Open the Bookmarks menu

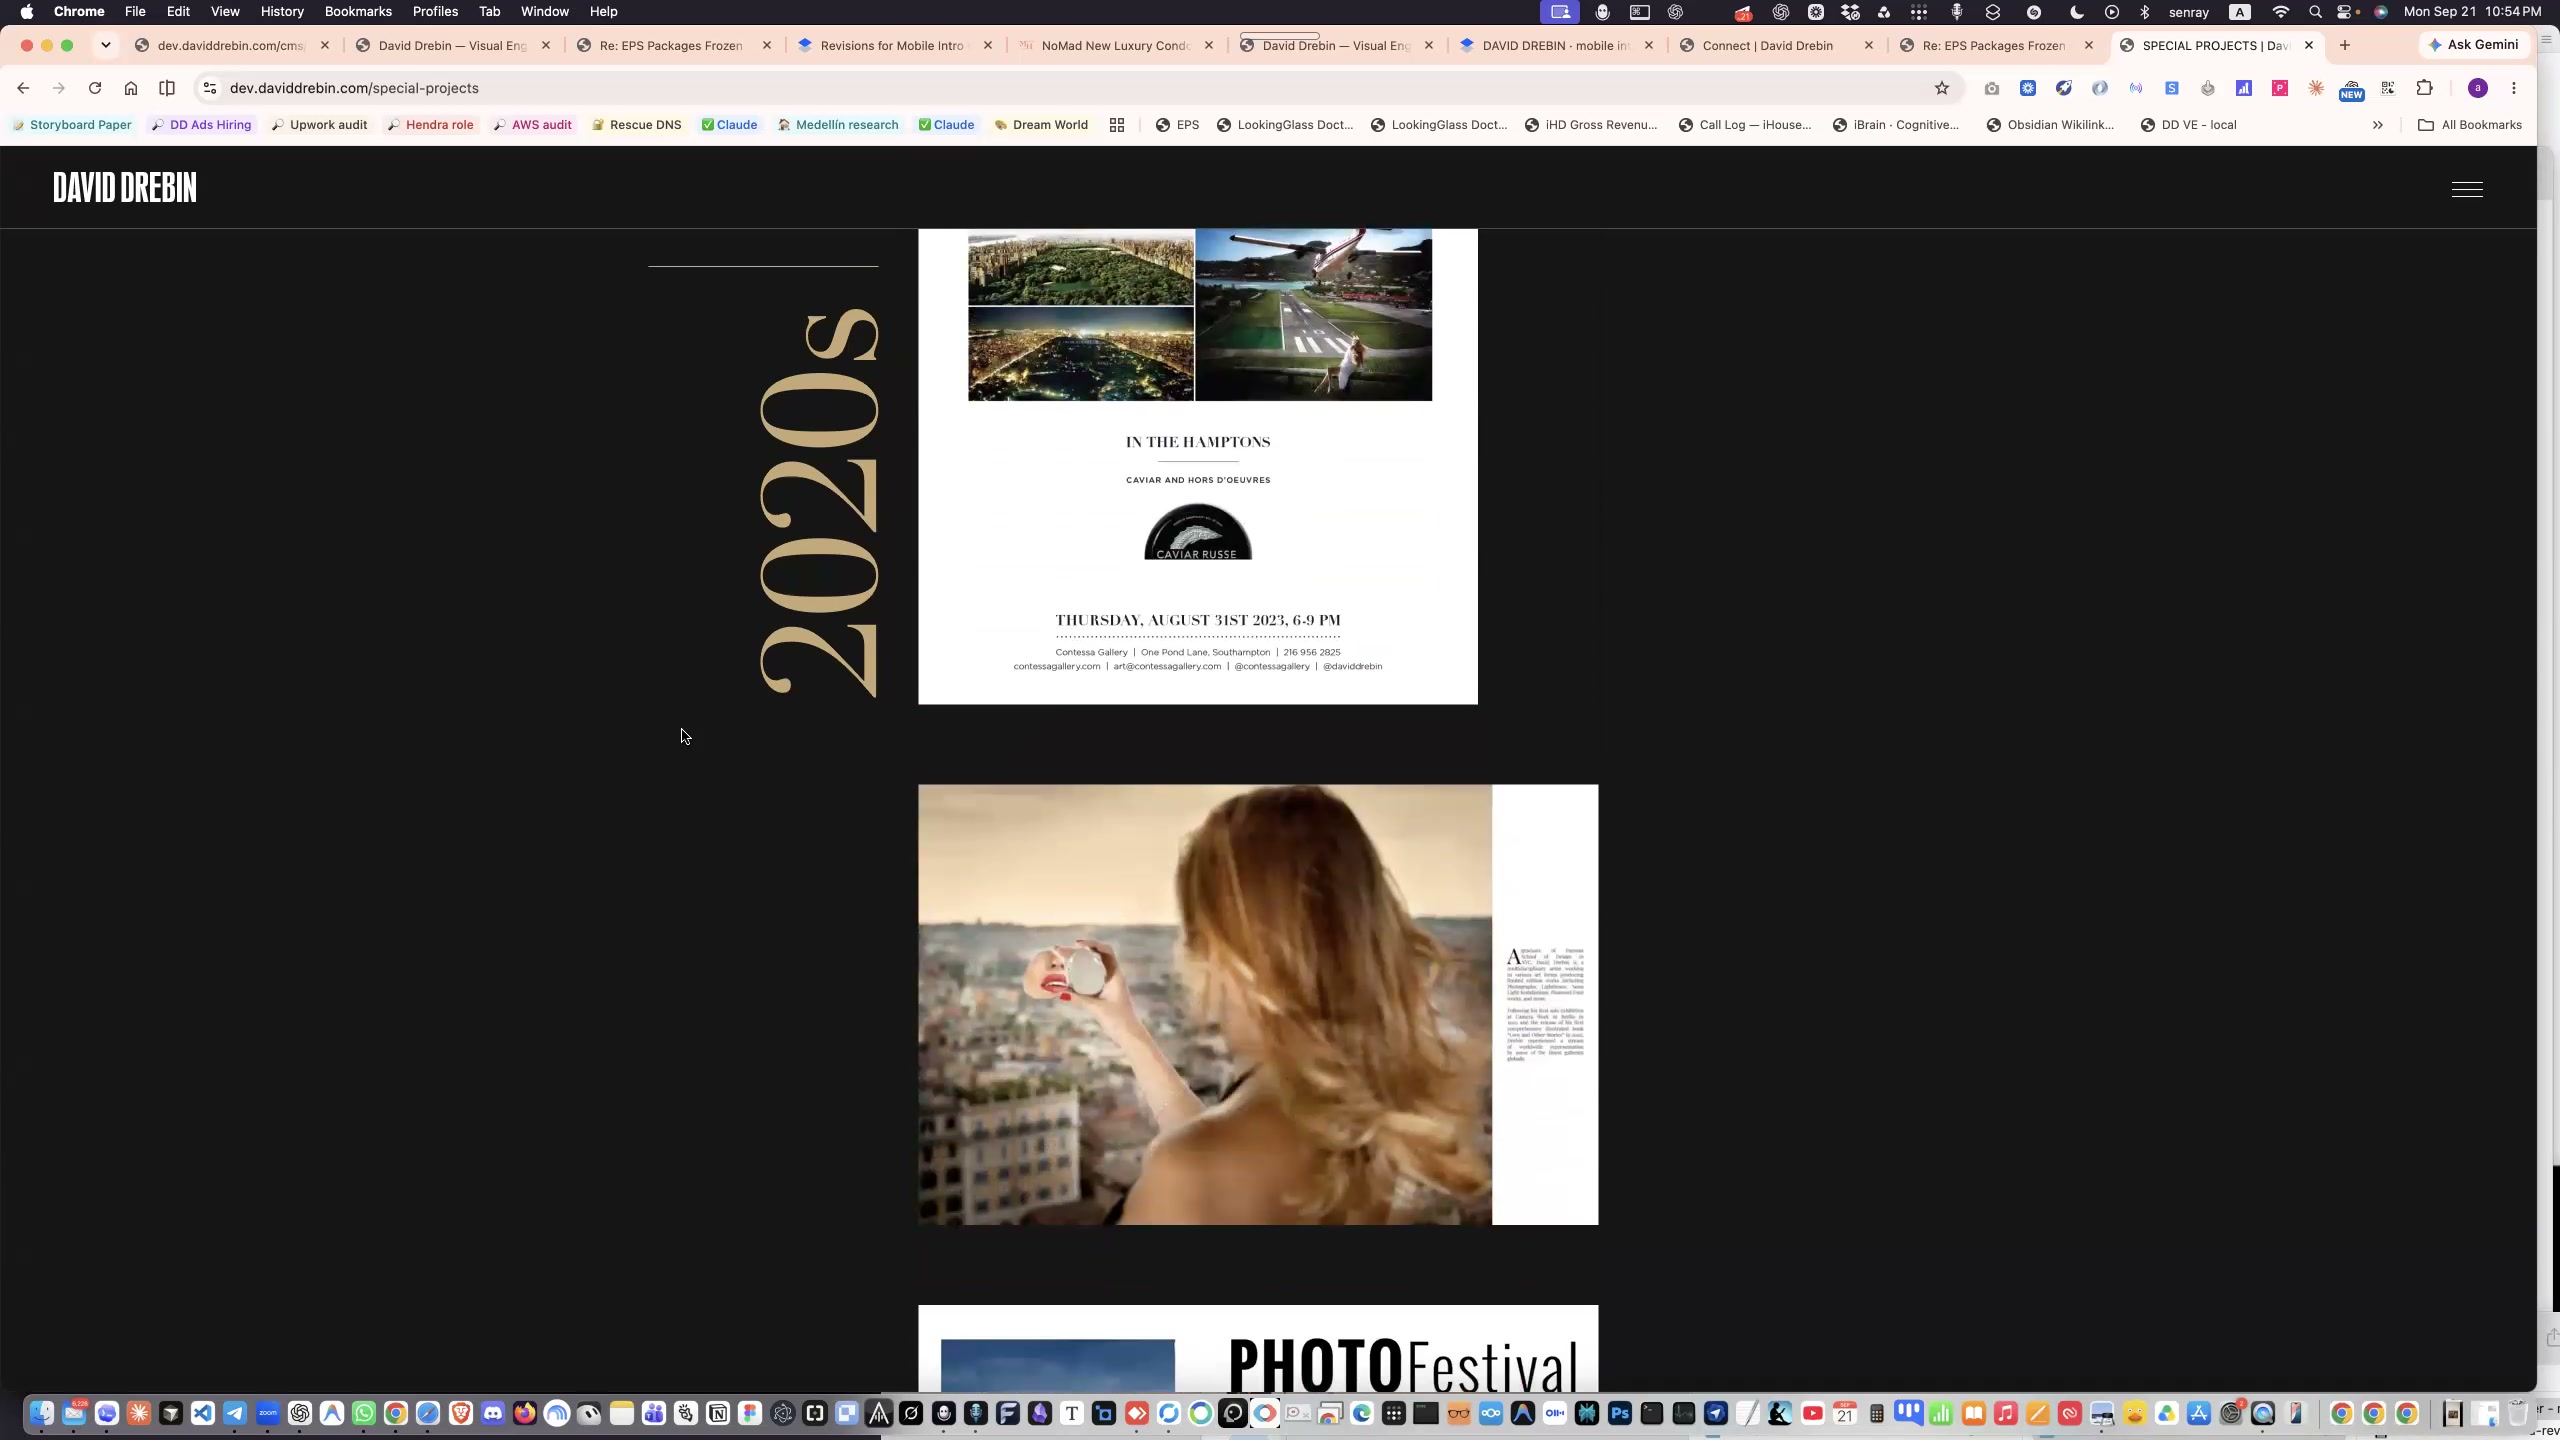tap(358, 12)
